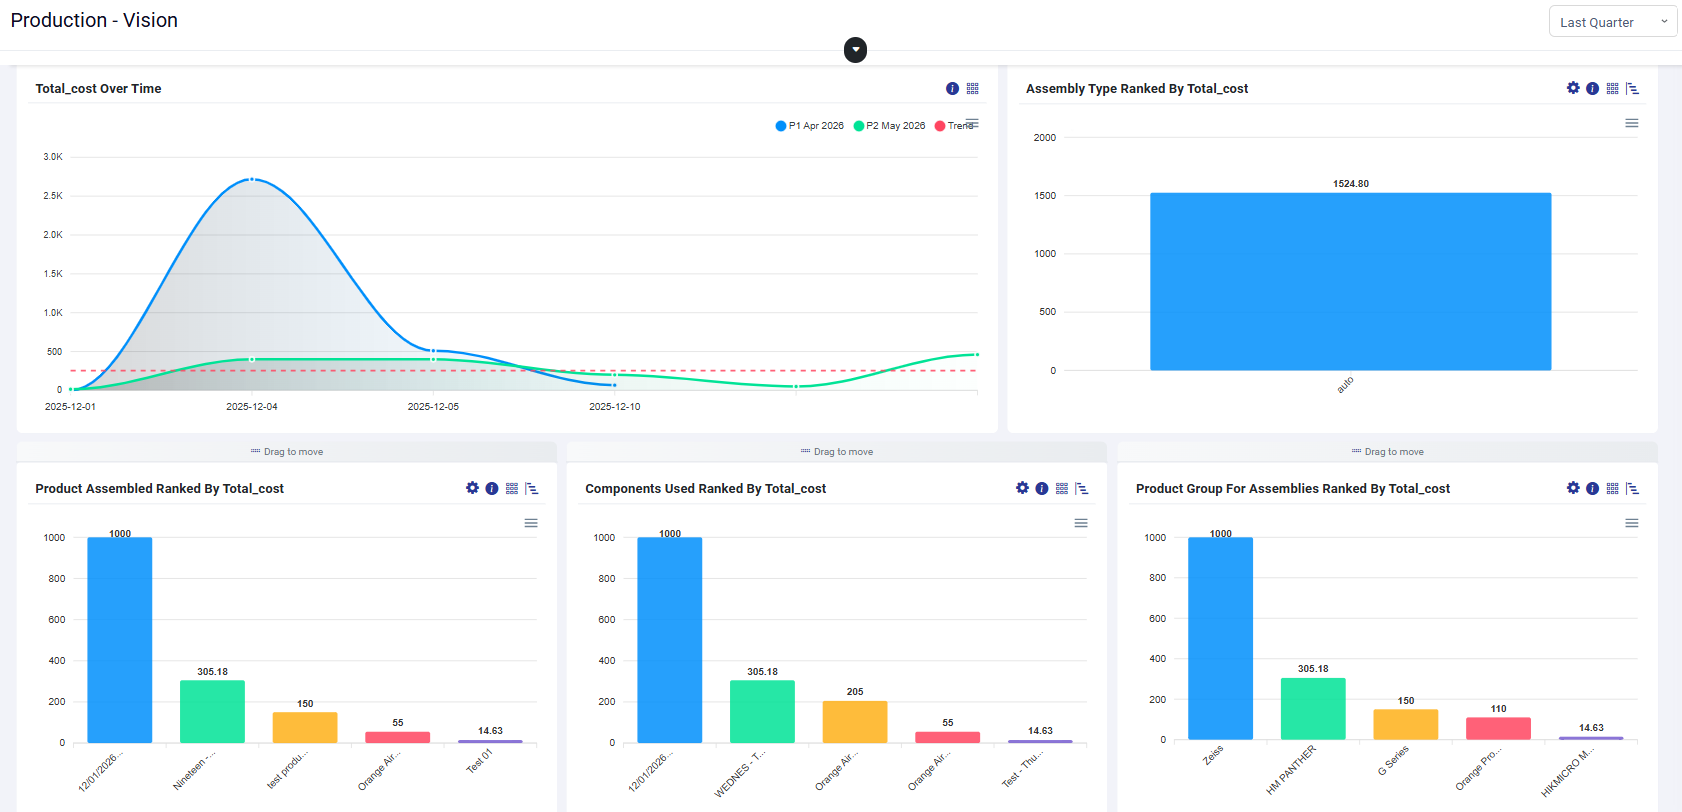1682x812 pixels.
Task: Expand the black header collapse arrow
Action: click(855, 50)
